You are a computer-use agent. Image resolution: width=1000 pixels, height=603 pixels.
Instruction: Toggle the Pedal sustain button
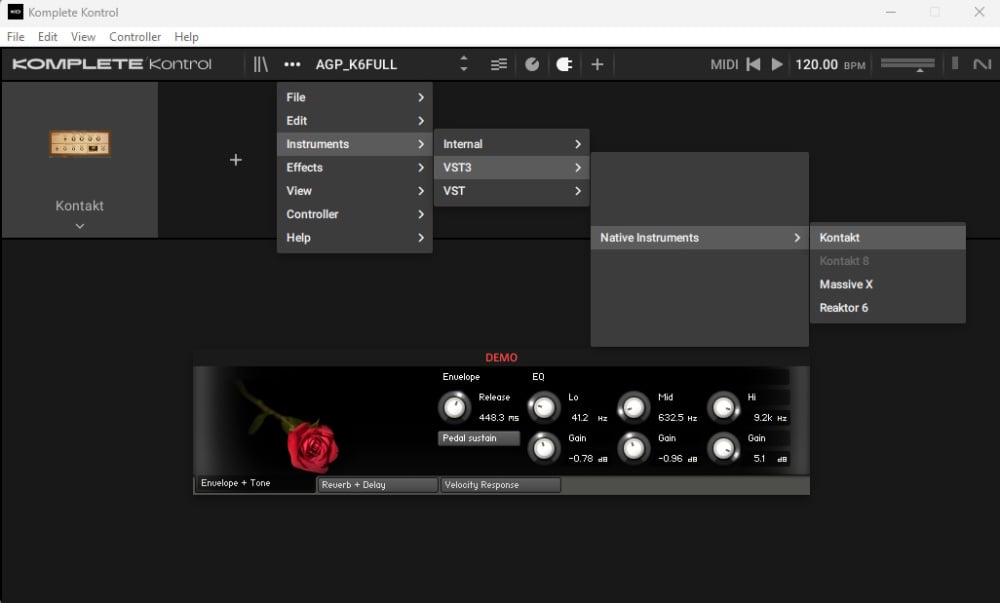(478, 438)
